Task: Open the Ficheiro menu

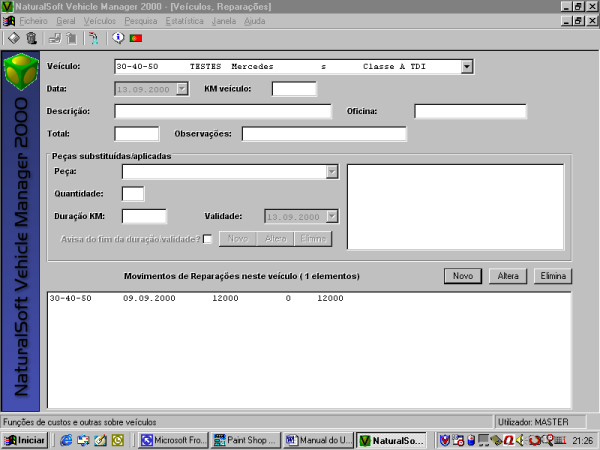Action: pyautogui.click(x=34, y=21)
